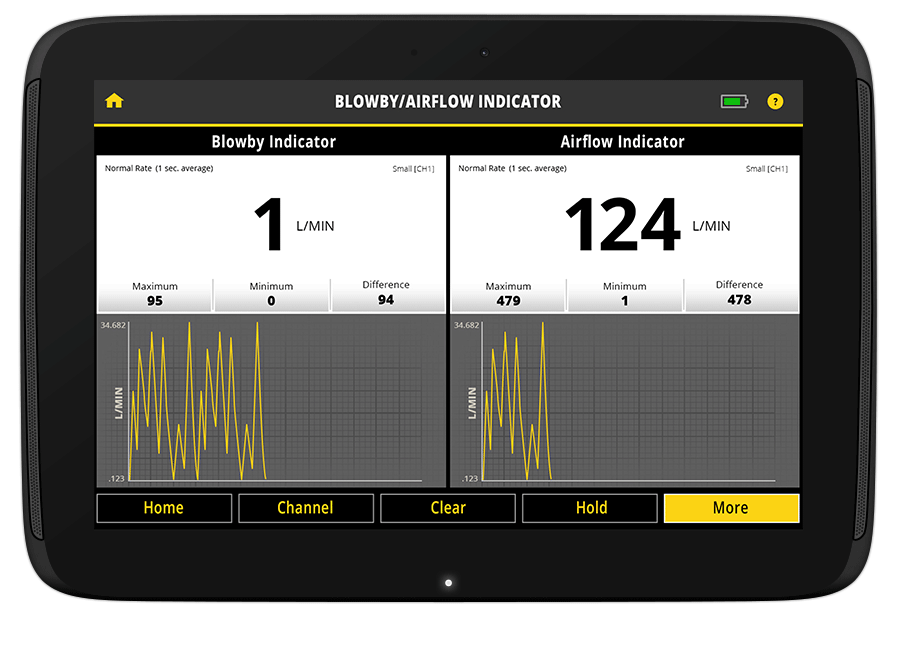Check the green battery status icon
Image resolution: width=900 pixels, height=647 pixels.
pos(734,101)
